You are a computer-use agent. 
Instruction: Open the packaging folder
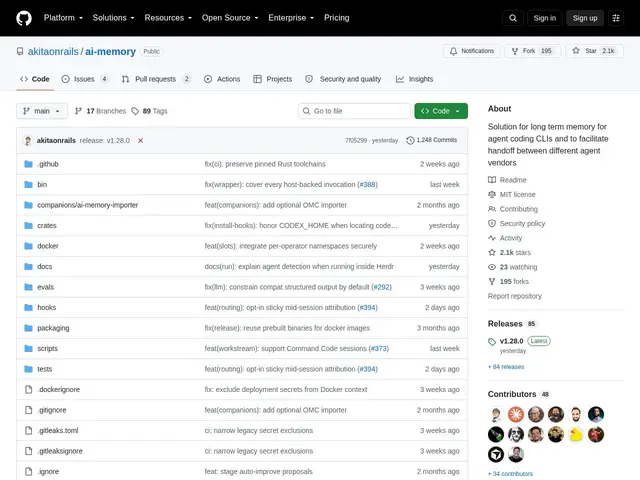point(53,328)
